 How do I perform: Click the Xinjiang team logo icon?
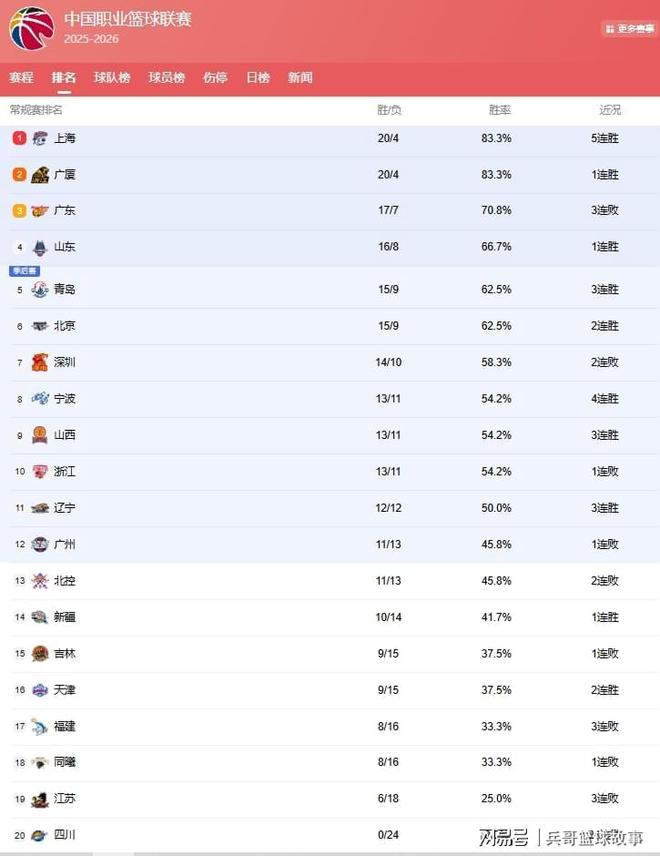click(40, 617)
